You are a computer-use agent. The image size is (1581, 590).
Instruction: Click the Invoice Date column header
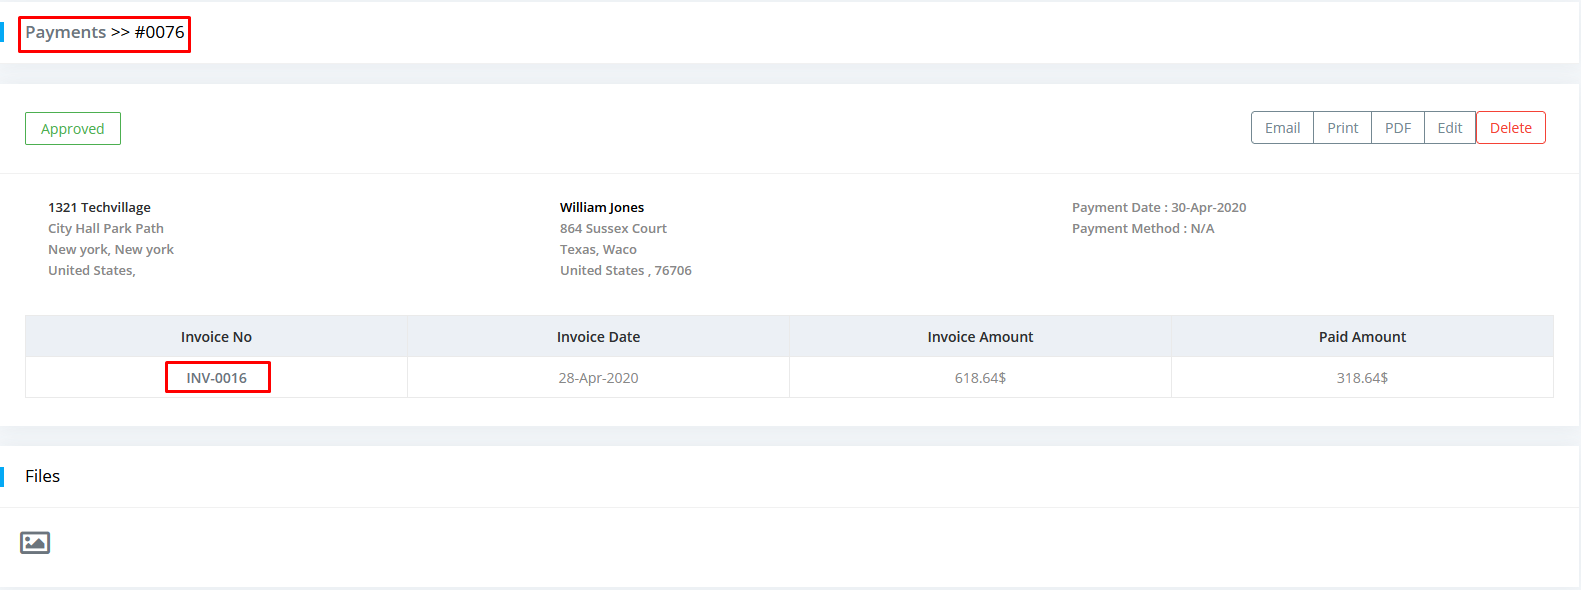click(x=598, y=337)
